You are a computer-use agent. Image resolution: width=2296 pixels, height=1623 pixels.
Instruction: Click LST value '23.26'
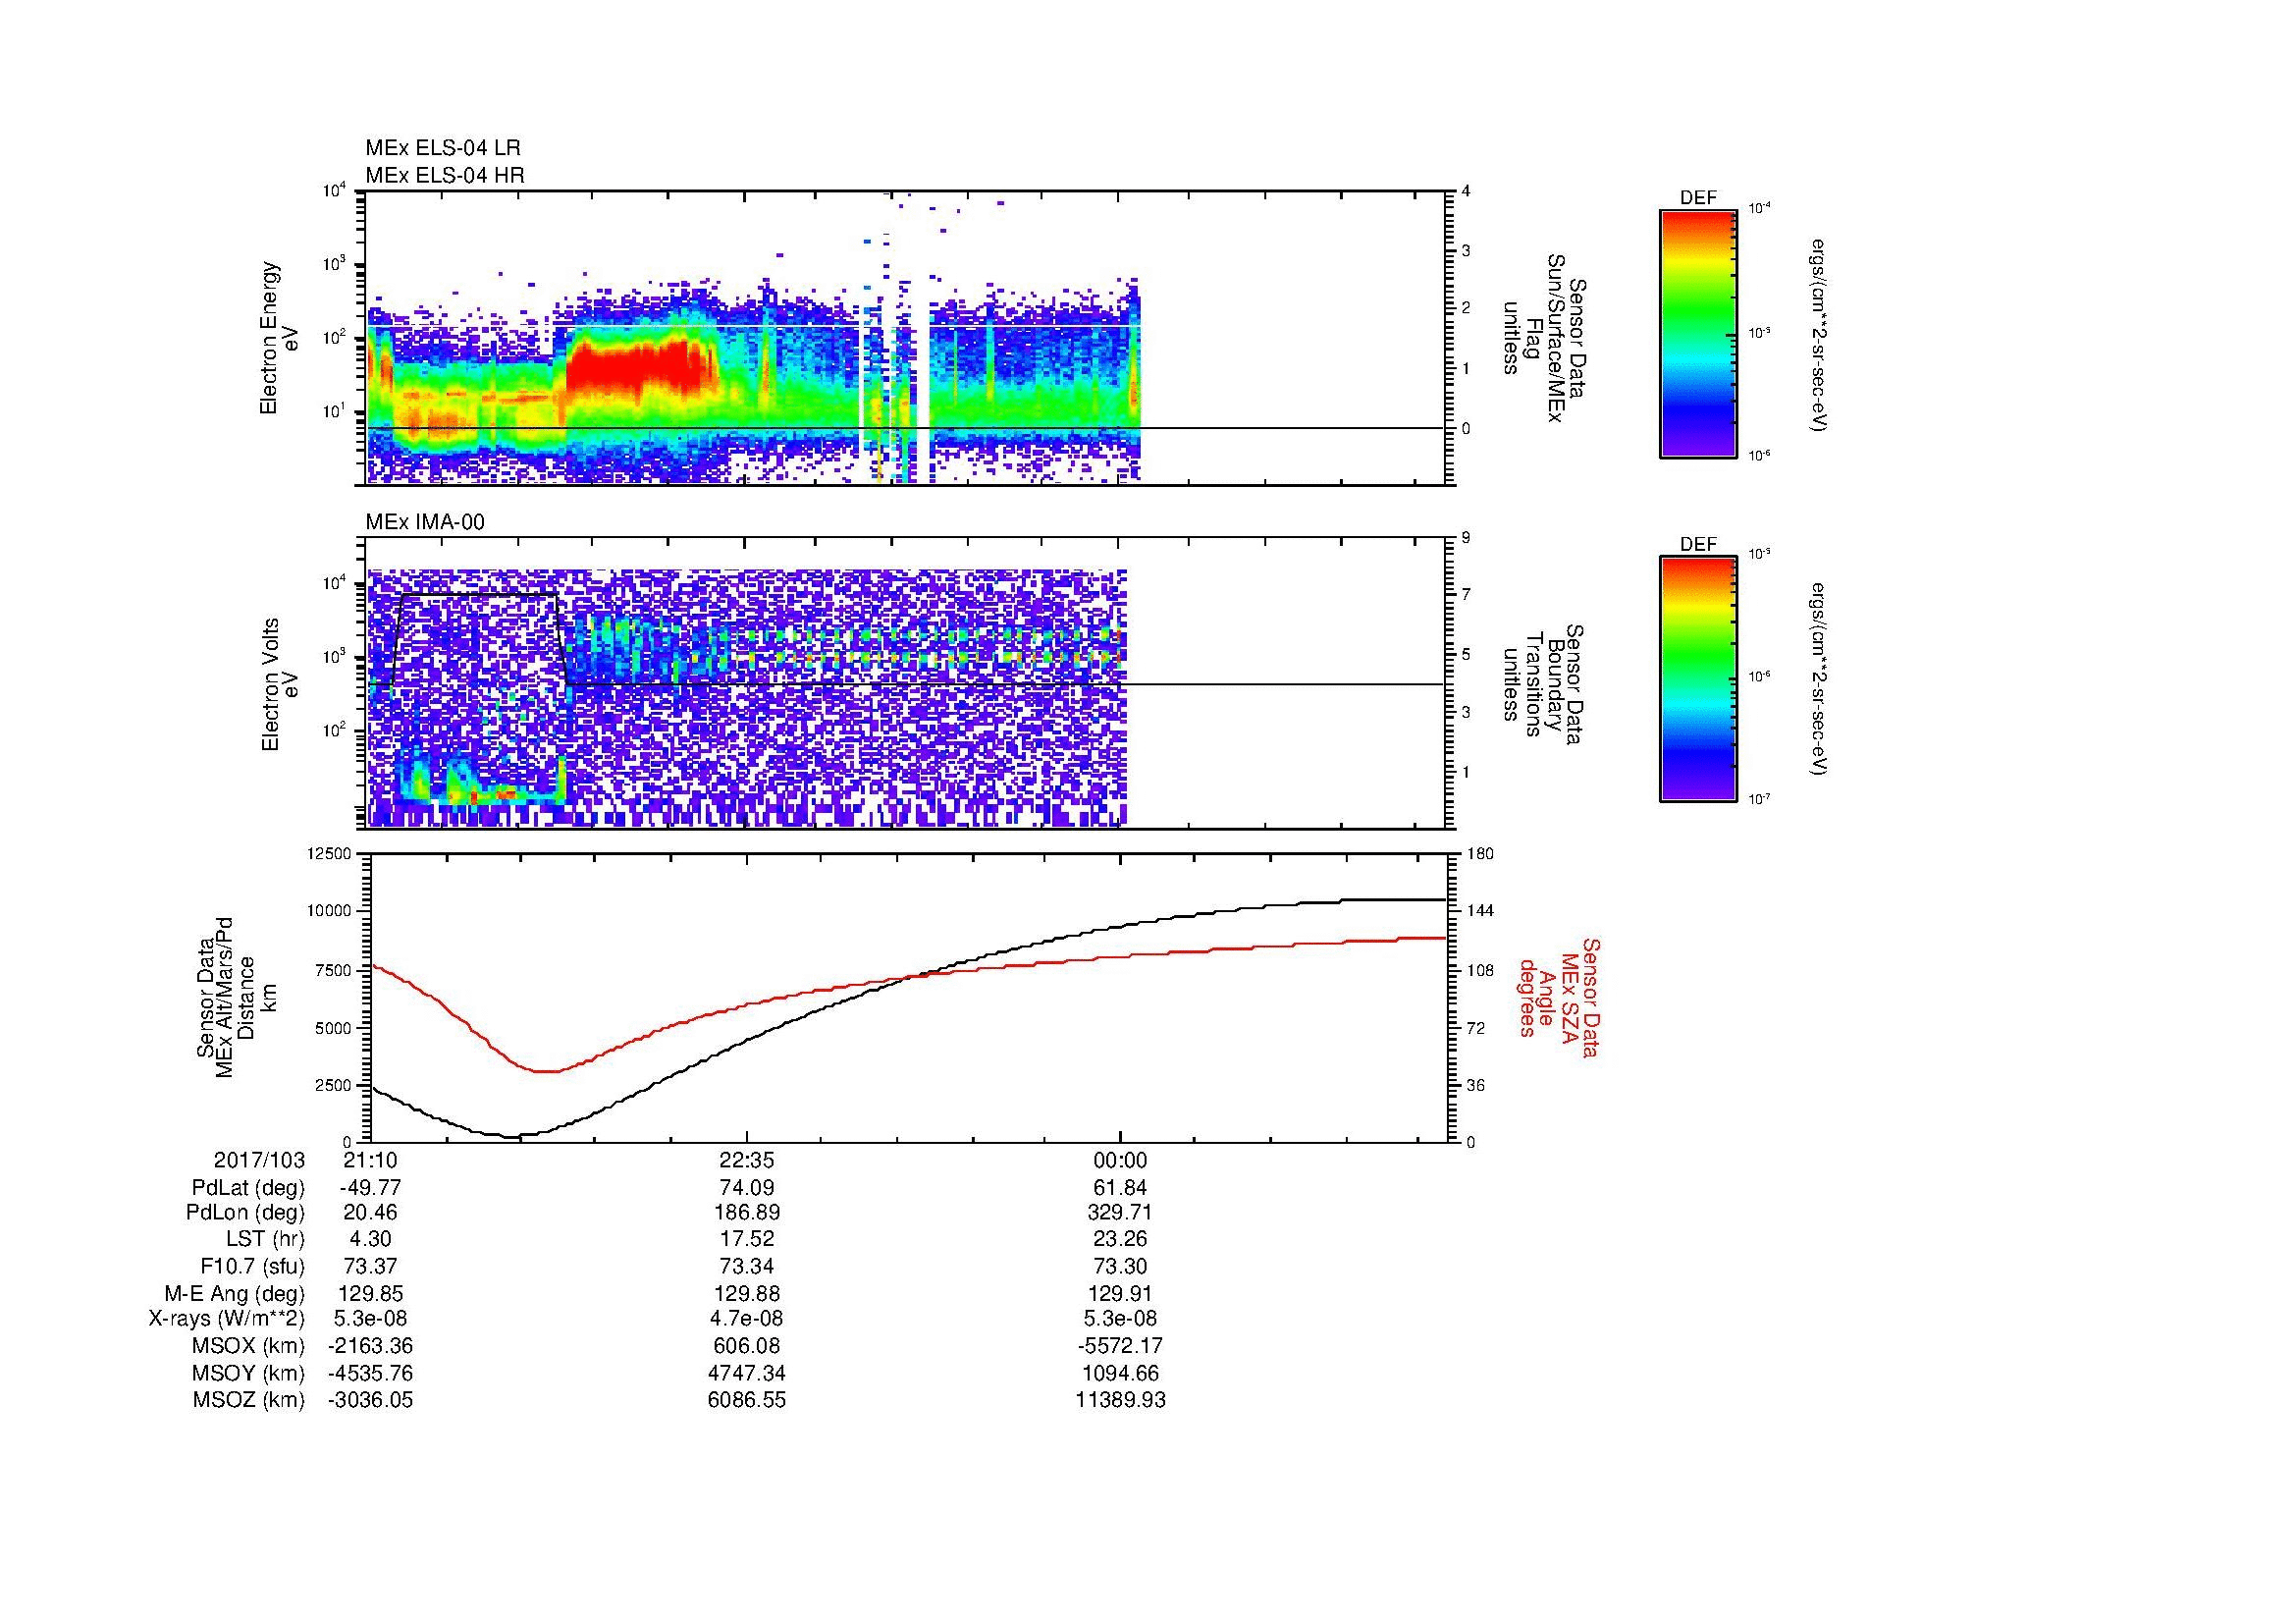(1121, 1239)
